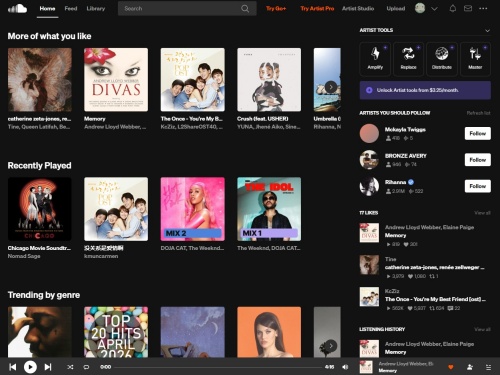
Task: Open the MIX 1 The Weeknd playlist
Action: pos(269,209)
